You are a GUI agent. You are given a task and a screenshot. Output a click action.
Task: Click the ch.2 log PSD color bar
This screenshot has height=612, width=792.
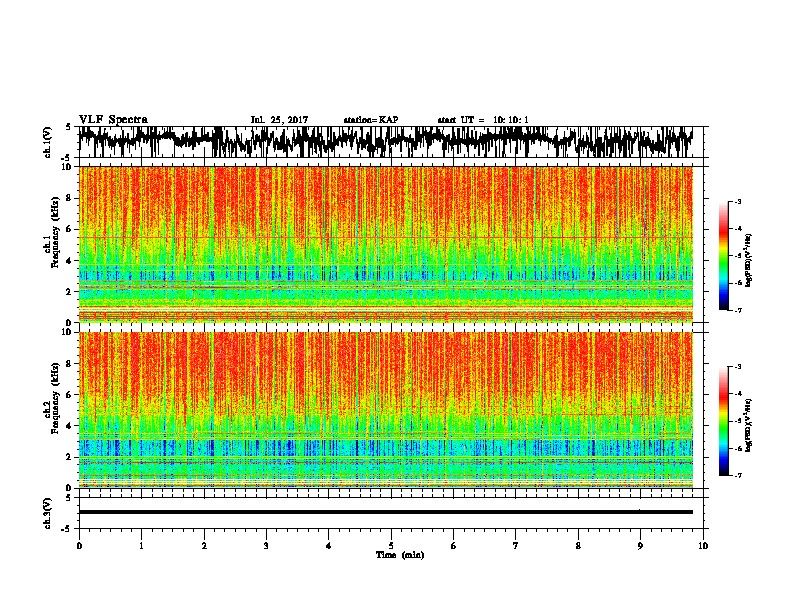tap(723, 421)
